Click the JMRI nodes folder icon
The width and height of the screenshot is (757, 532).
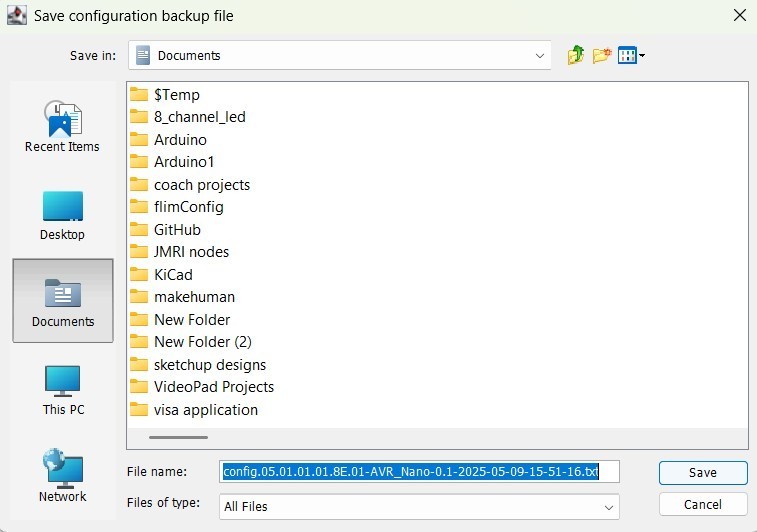pos(139,251)
